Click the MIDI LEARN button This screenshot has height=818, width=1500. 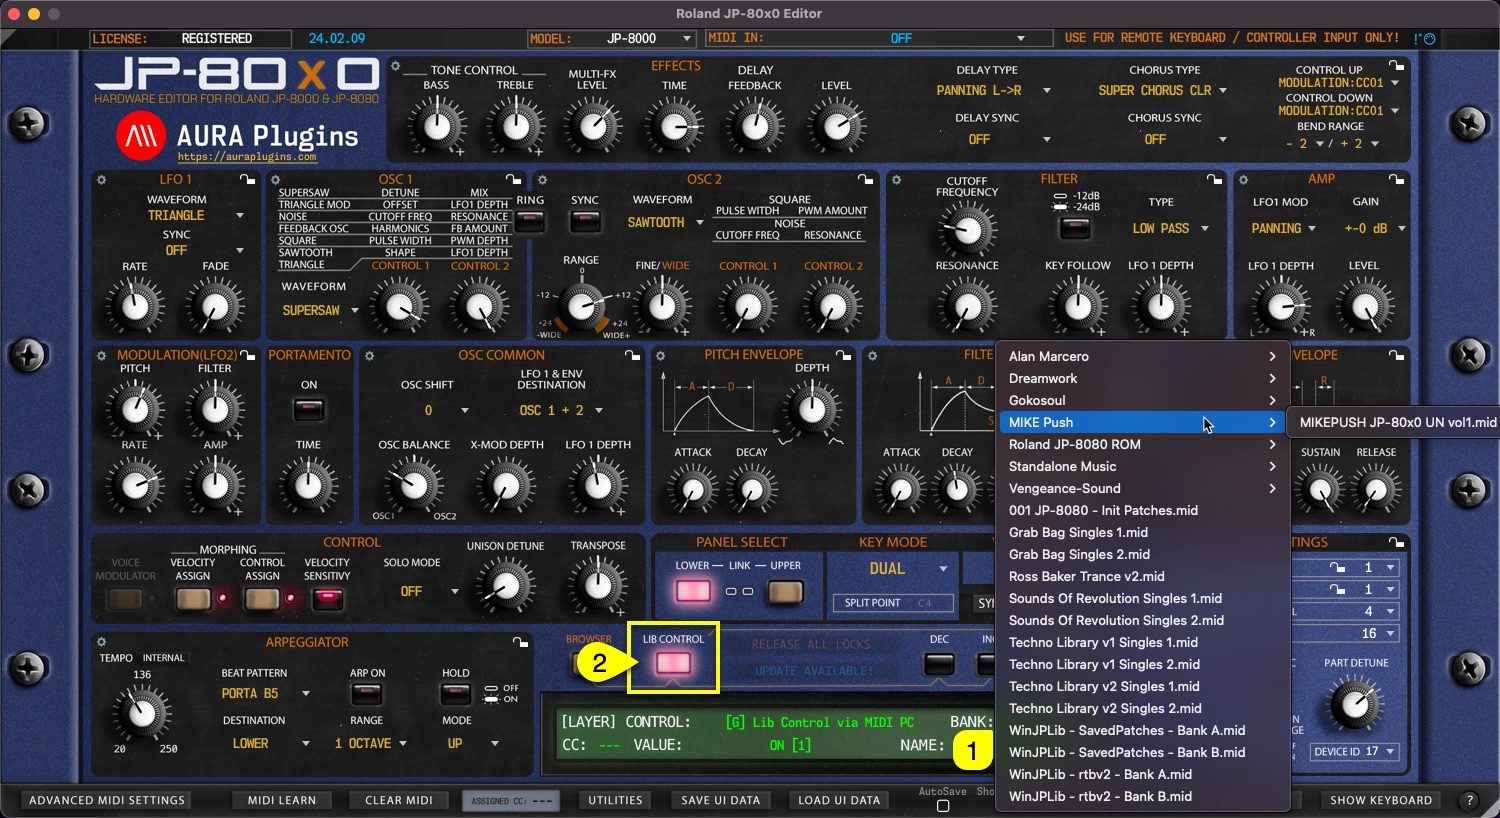click(x=282, y=800)
